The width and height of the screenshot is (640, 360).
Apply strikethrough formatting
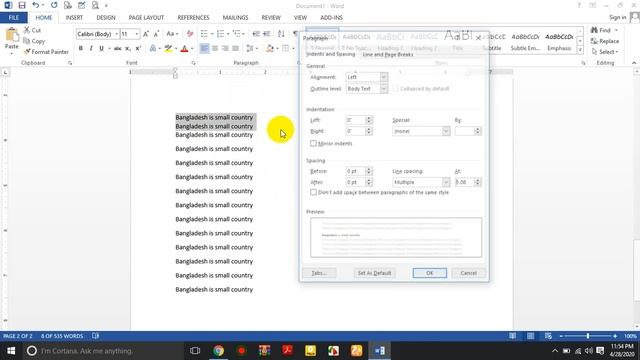pyautogui.click(x=118, y=49)
